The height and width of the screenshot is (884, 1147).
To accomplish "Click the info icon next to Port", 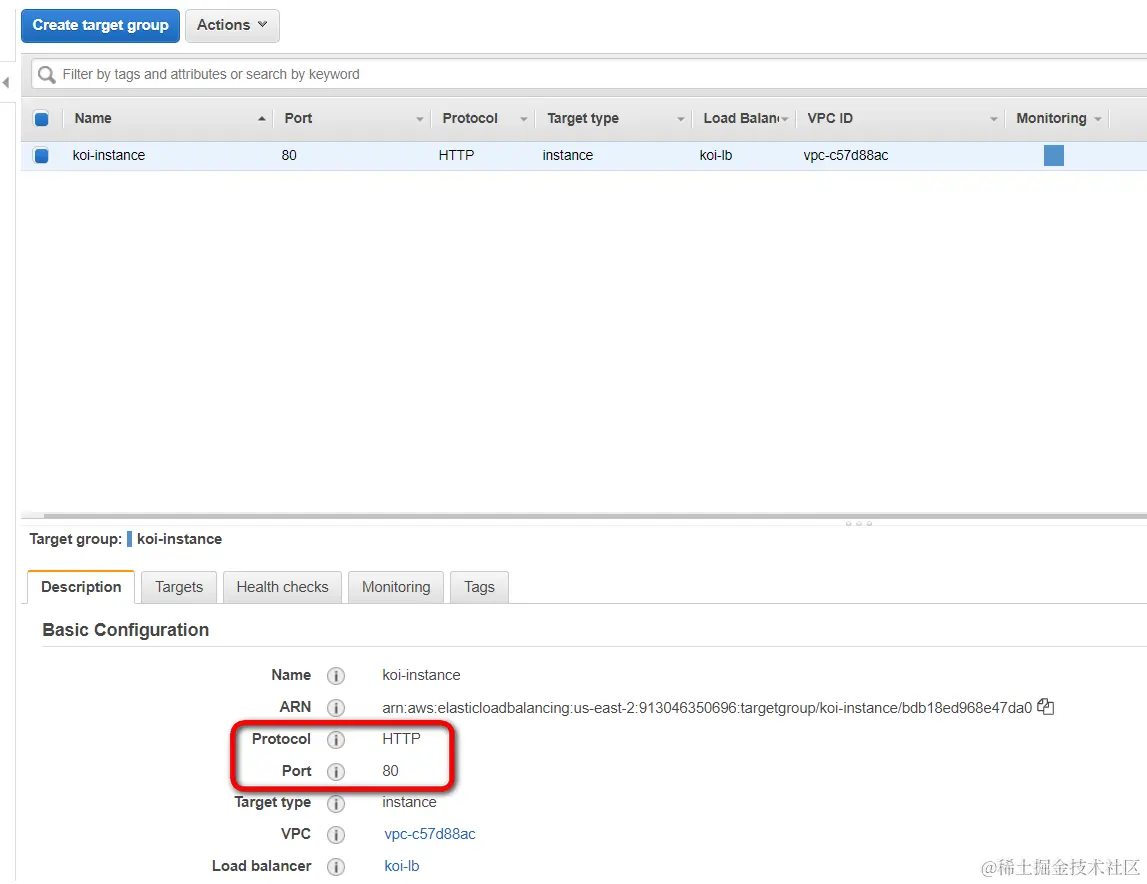I will [336, 771].
